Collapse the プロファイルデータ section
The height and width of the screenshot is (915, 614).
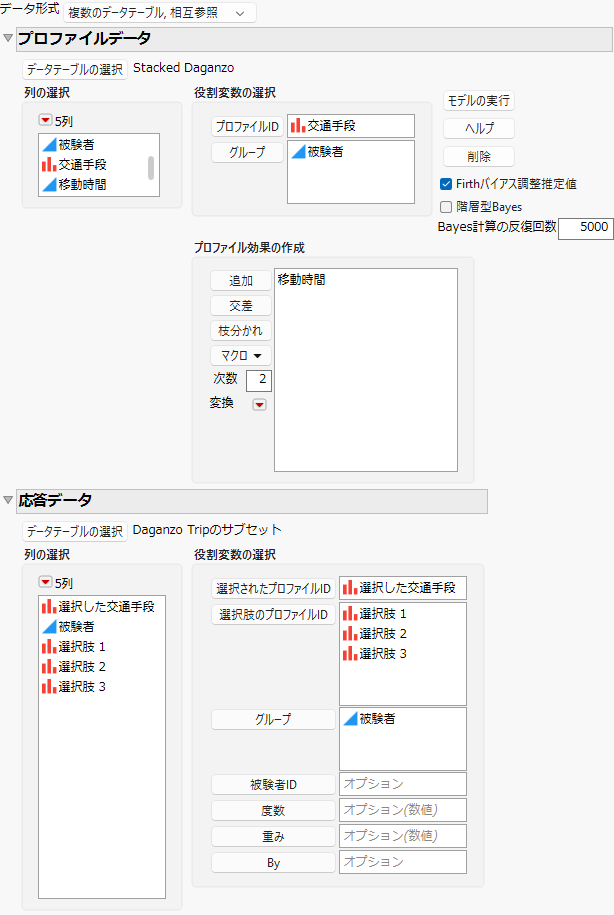coord(8,38)
